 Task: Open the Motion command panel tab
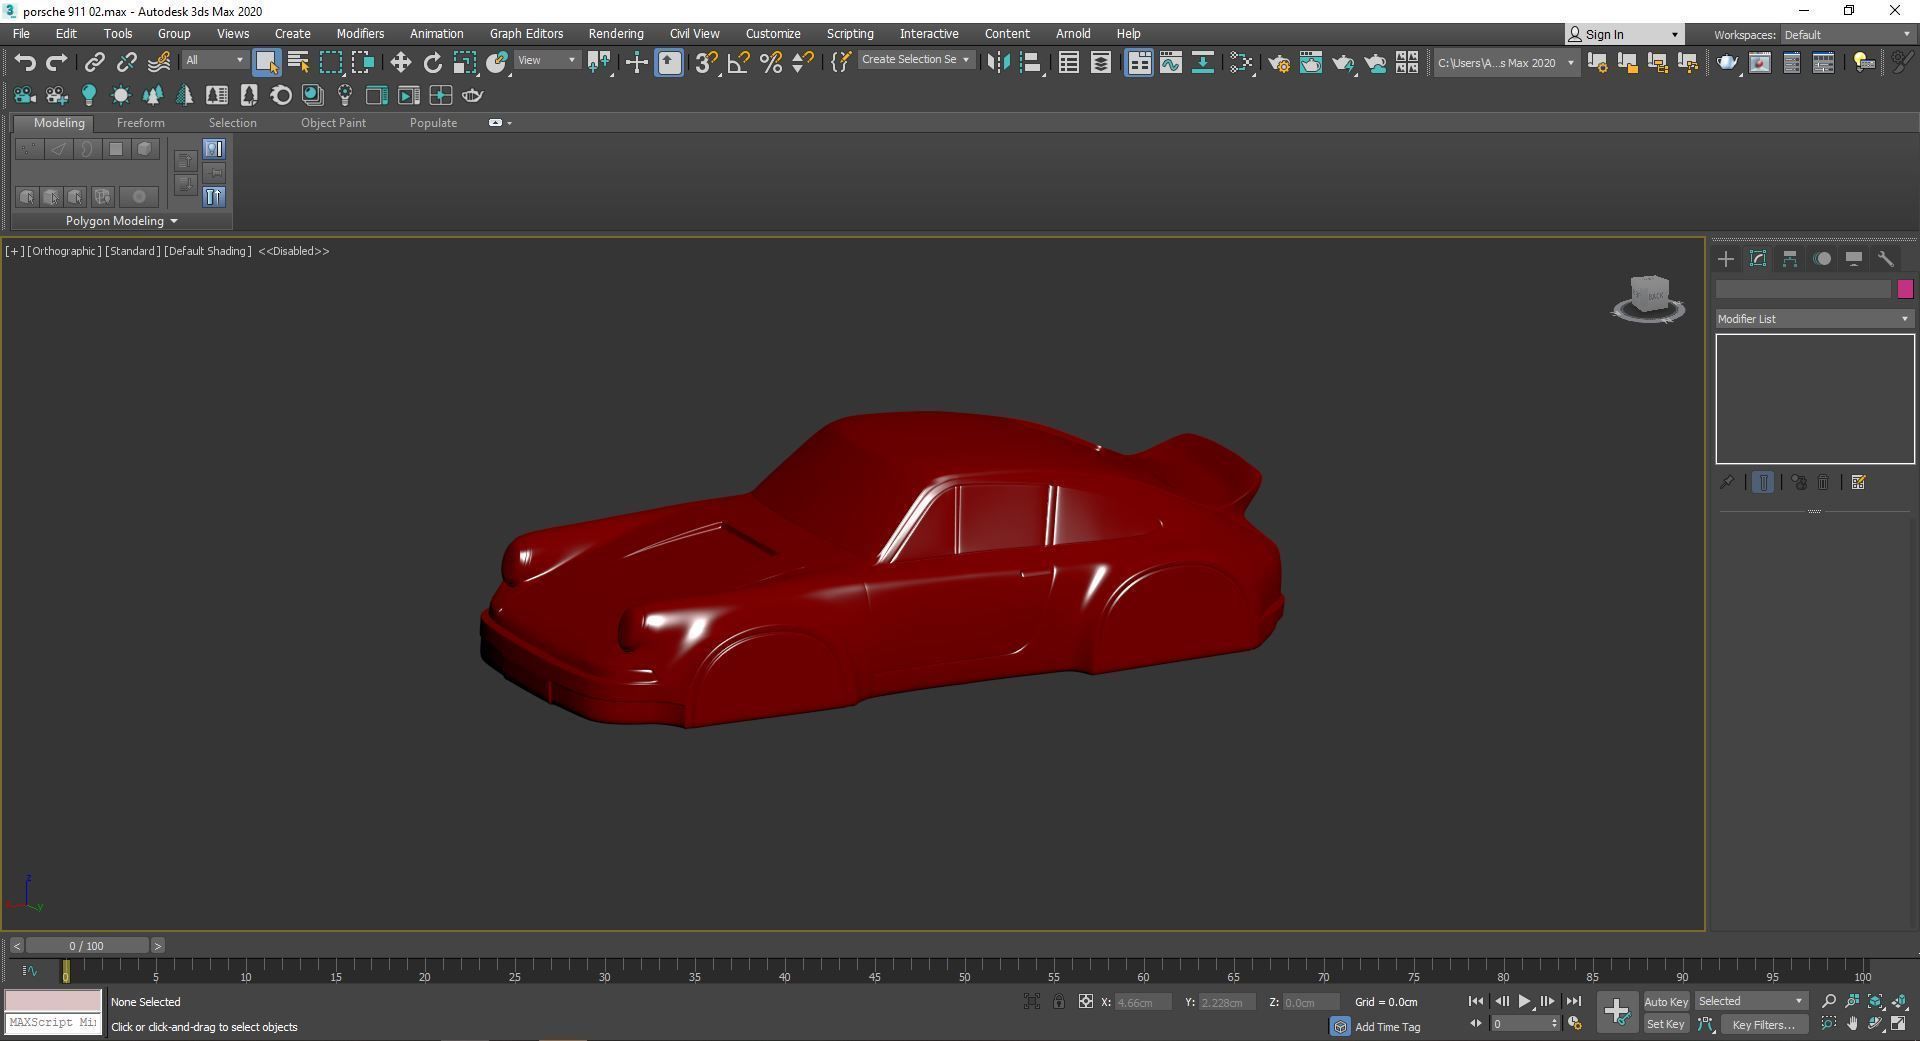(1822, 259)
